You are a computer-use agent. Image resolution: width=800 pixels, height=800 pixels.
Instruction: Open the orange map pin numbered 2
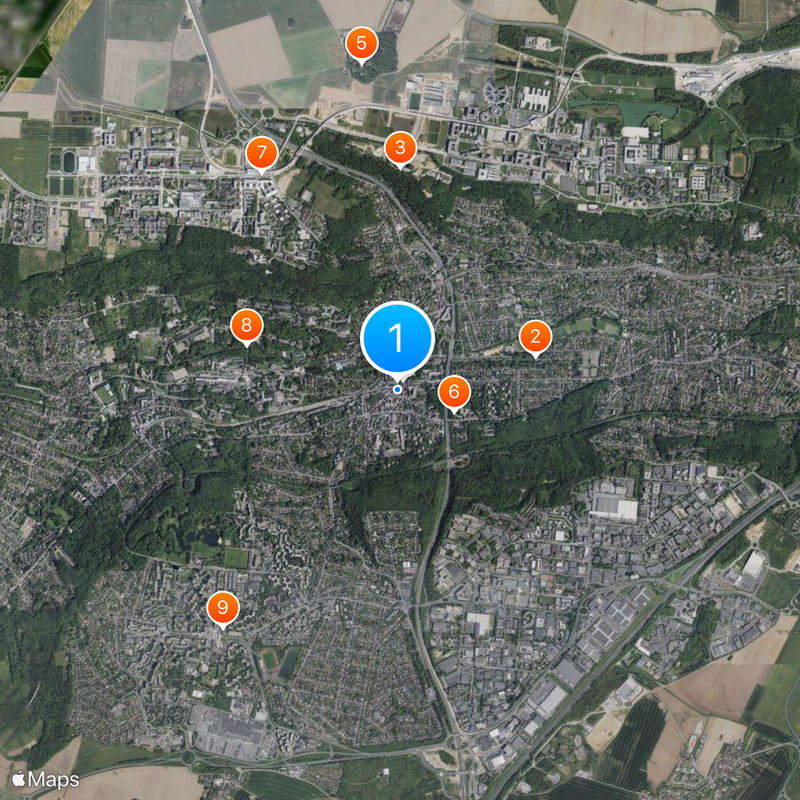(535, 337)
